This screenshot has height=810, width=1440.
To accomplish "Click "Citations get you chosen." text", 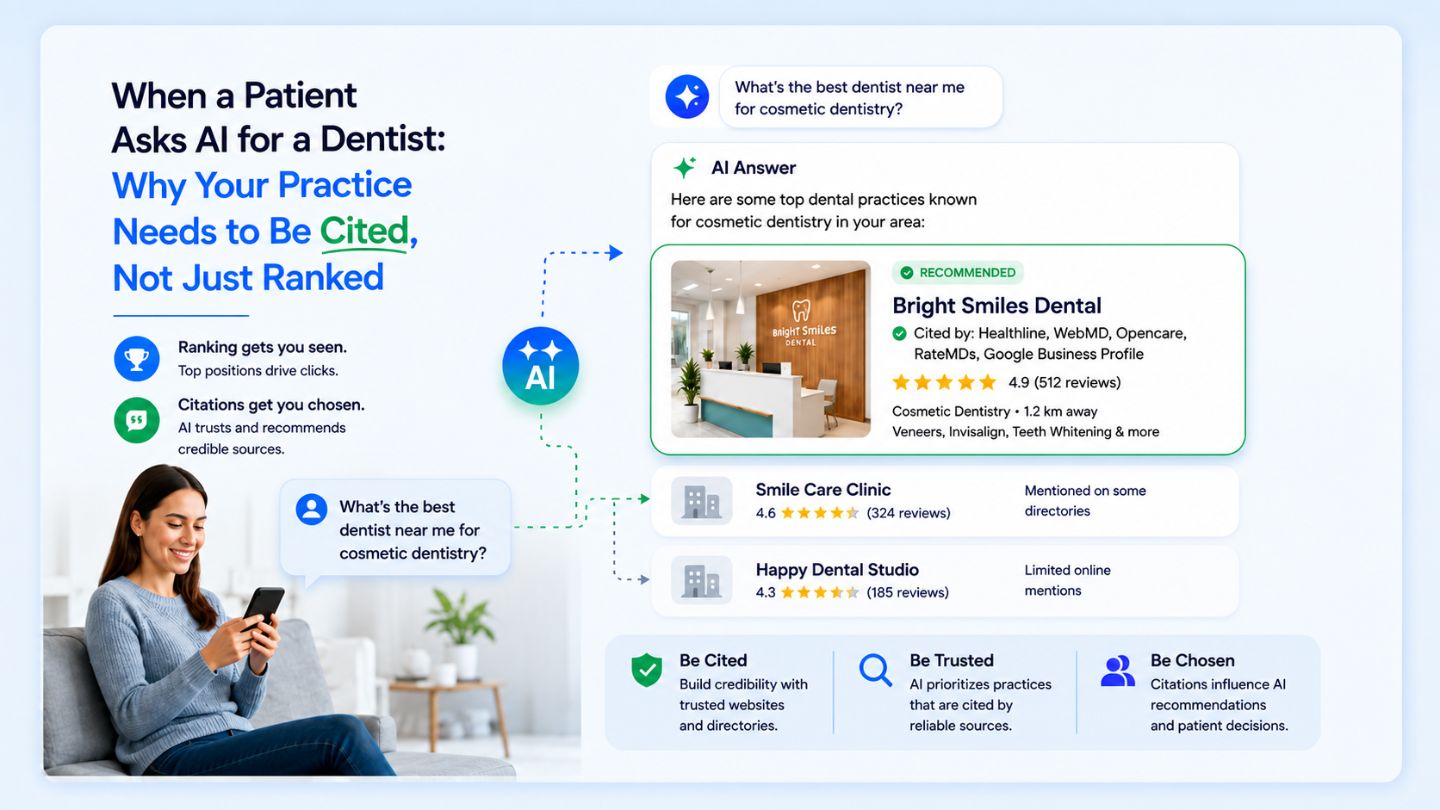I will [x=271, y=405].
